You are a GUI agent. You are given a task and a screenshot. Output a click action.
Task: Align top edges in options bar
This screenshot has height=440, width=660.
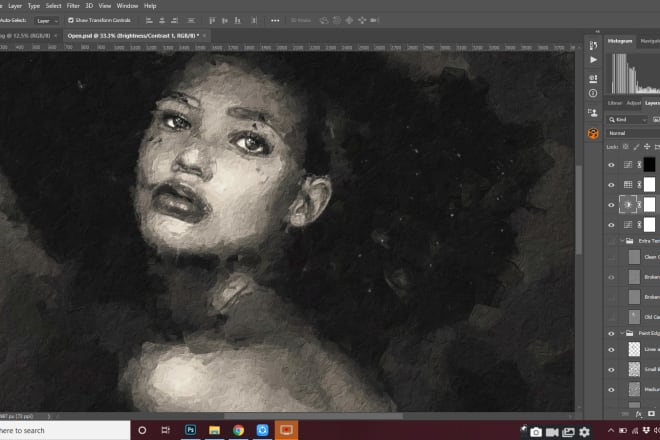(212, 20)
